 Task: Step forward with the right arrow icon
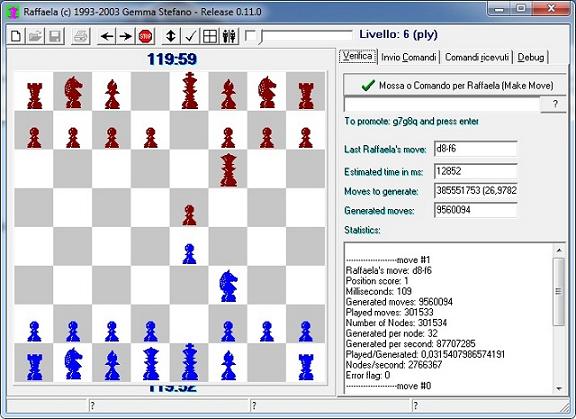pos(126,36)
